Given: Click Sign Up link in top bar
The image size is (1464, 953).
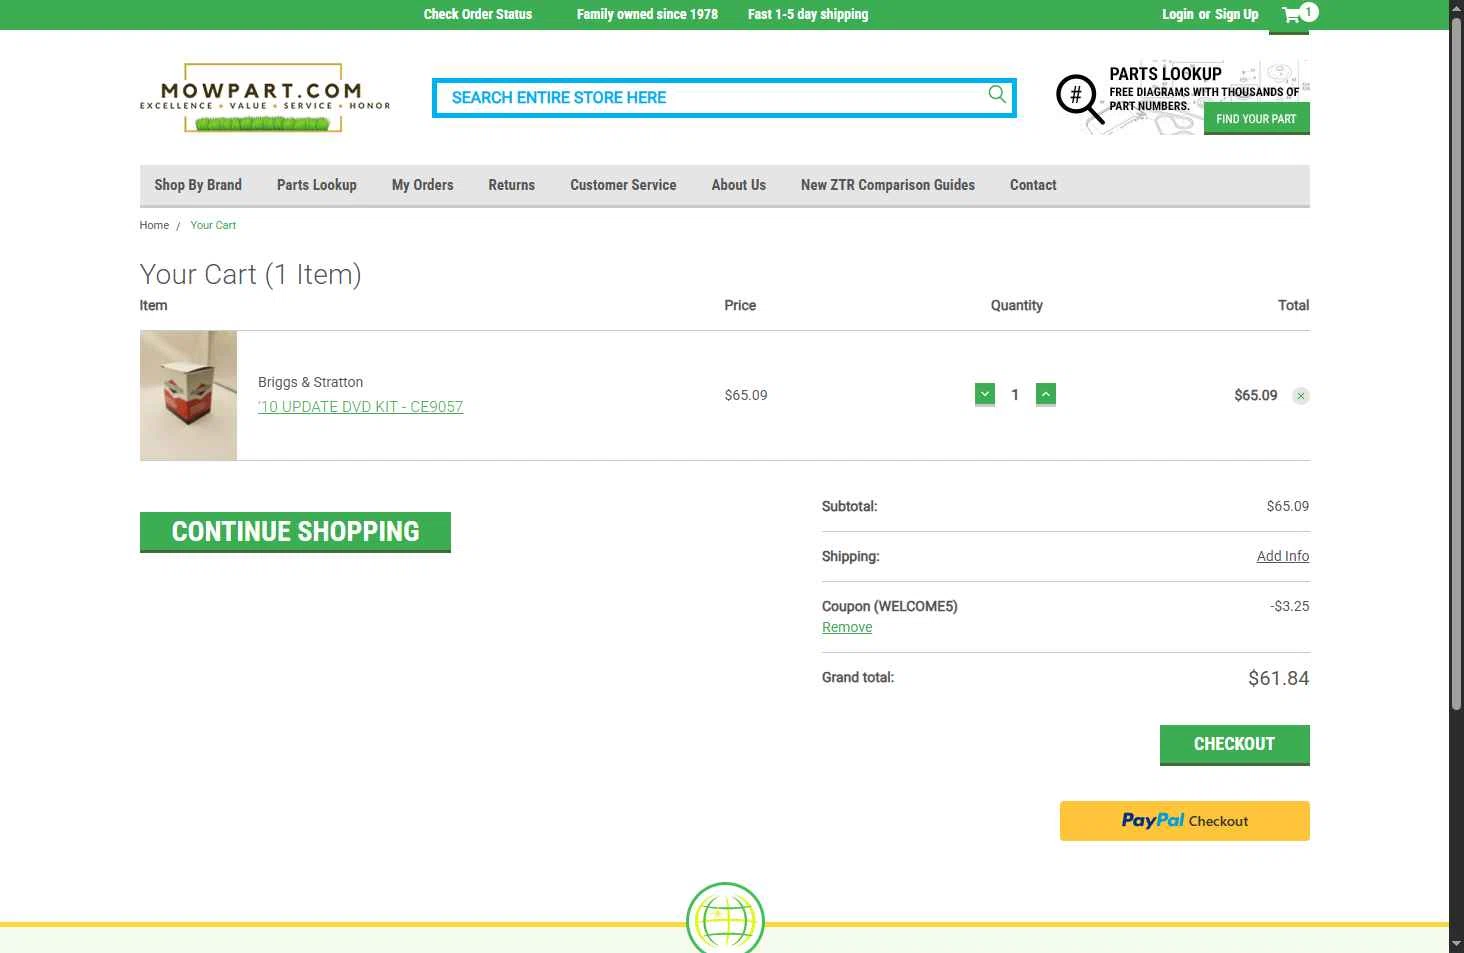Looking at the screenshot, I should click(1237, 14).
